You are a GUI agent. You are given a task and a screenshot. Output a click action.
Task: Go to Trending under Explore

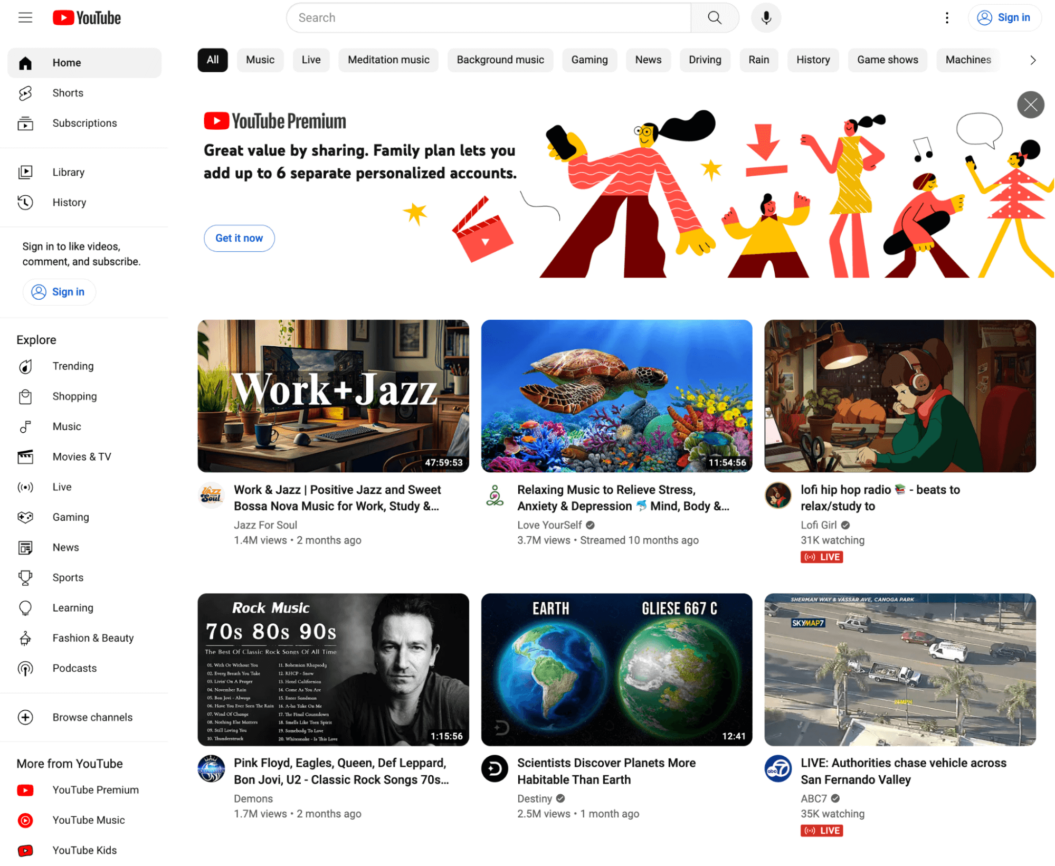(84, 366)
